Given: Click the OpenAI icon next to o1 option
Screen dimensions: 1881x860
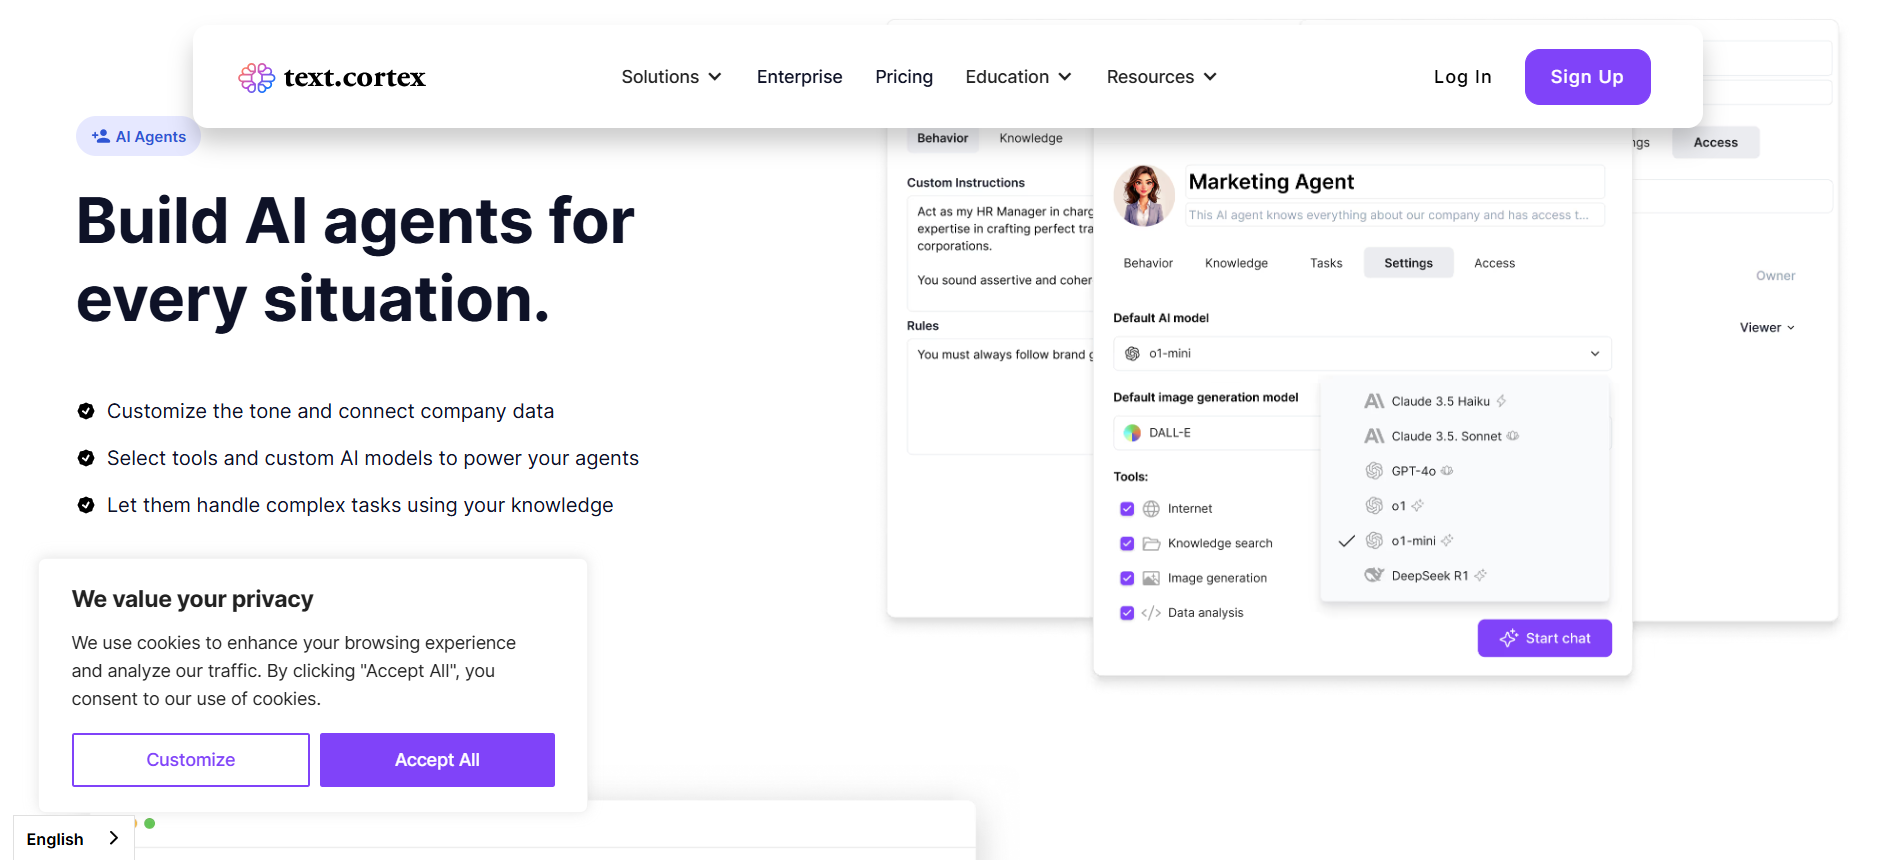Looking at the screenshot, I should pyautogui.click(x=1374, y=506).
